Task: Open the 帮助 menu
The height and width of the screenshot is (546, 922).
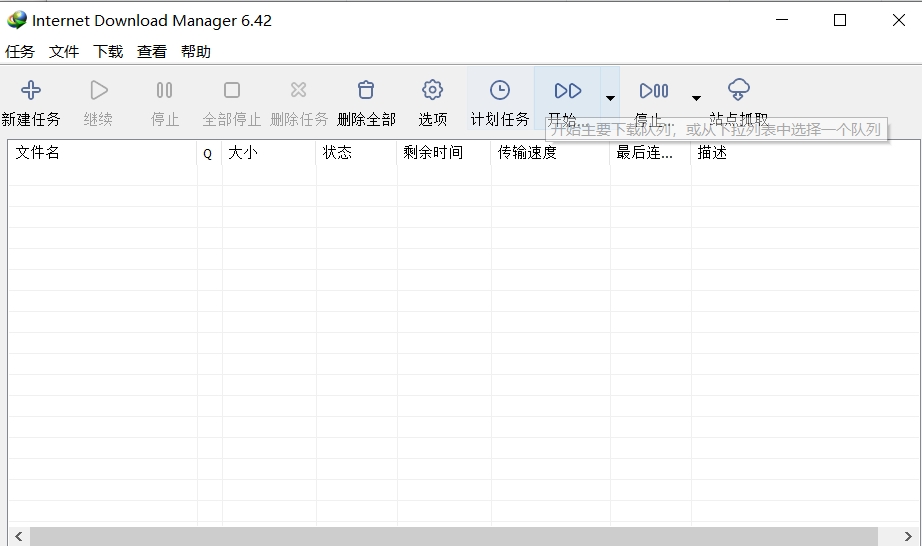Action: [196, 52]
